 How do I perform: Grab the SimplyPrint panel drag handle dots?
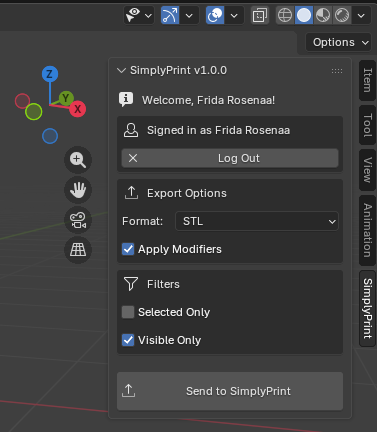pos(337,71)
